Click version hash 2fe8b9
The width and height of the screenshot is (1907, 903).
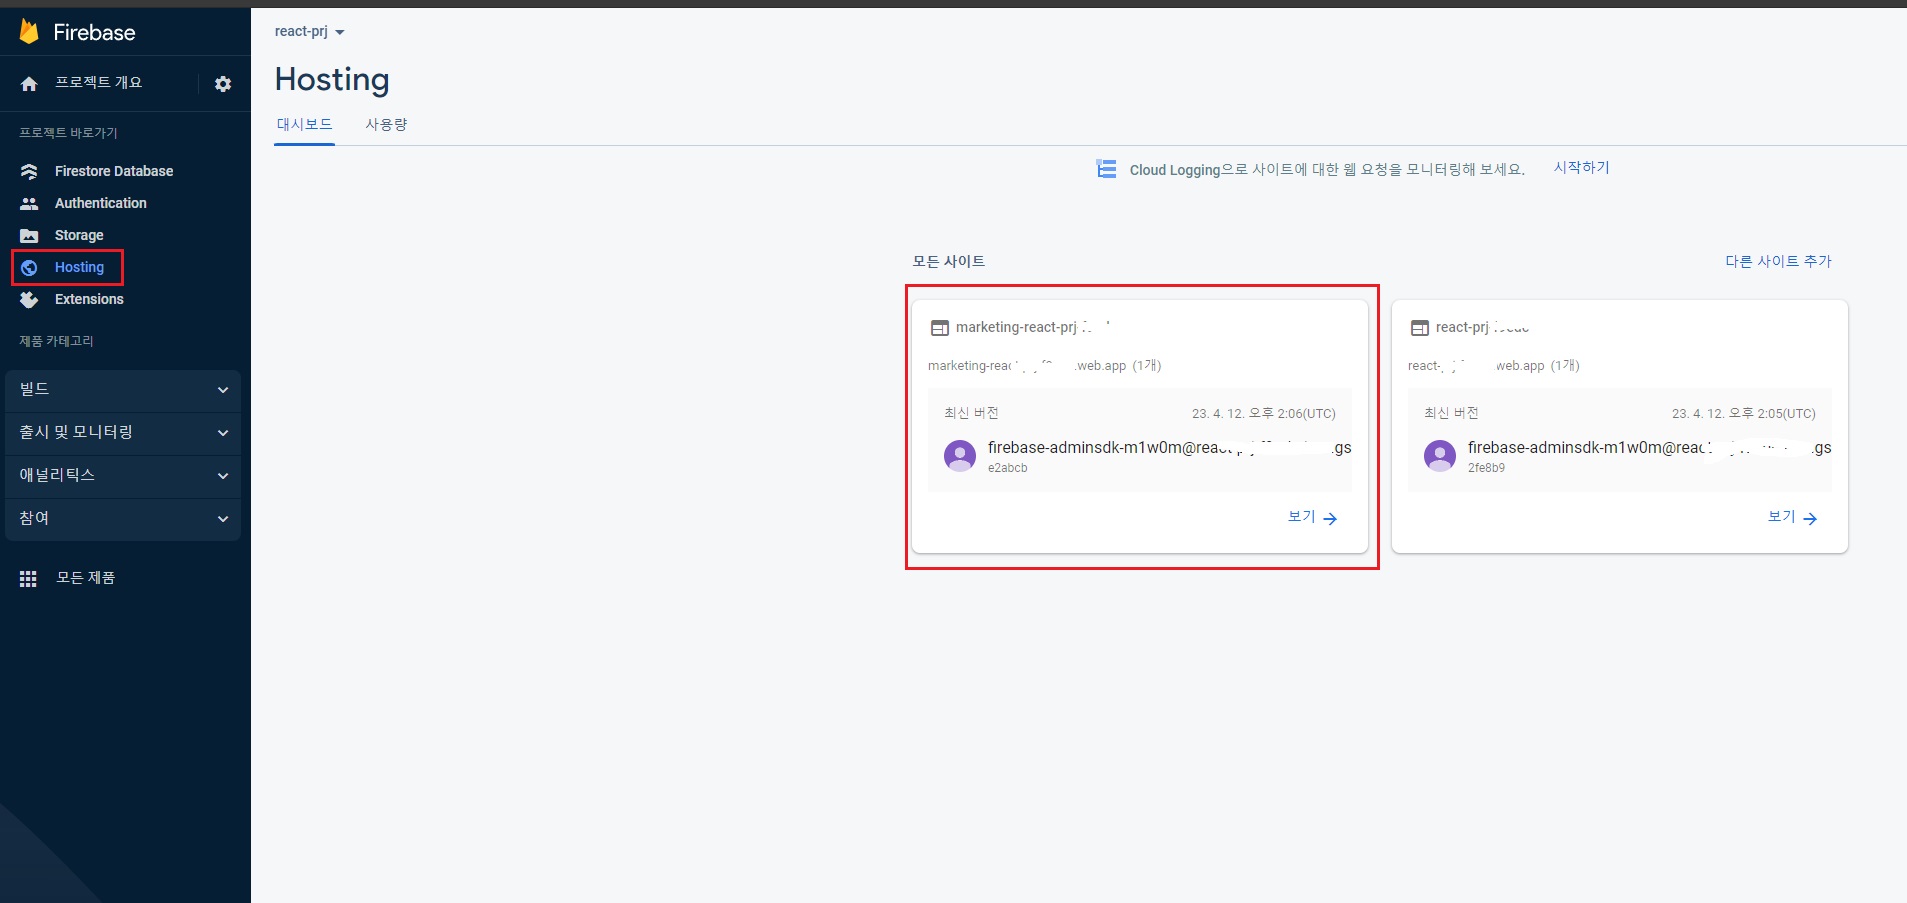pyautogui.click(x=1487, y=468)
